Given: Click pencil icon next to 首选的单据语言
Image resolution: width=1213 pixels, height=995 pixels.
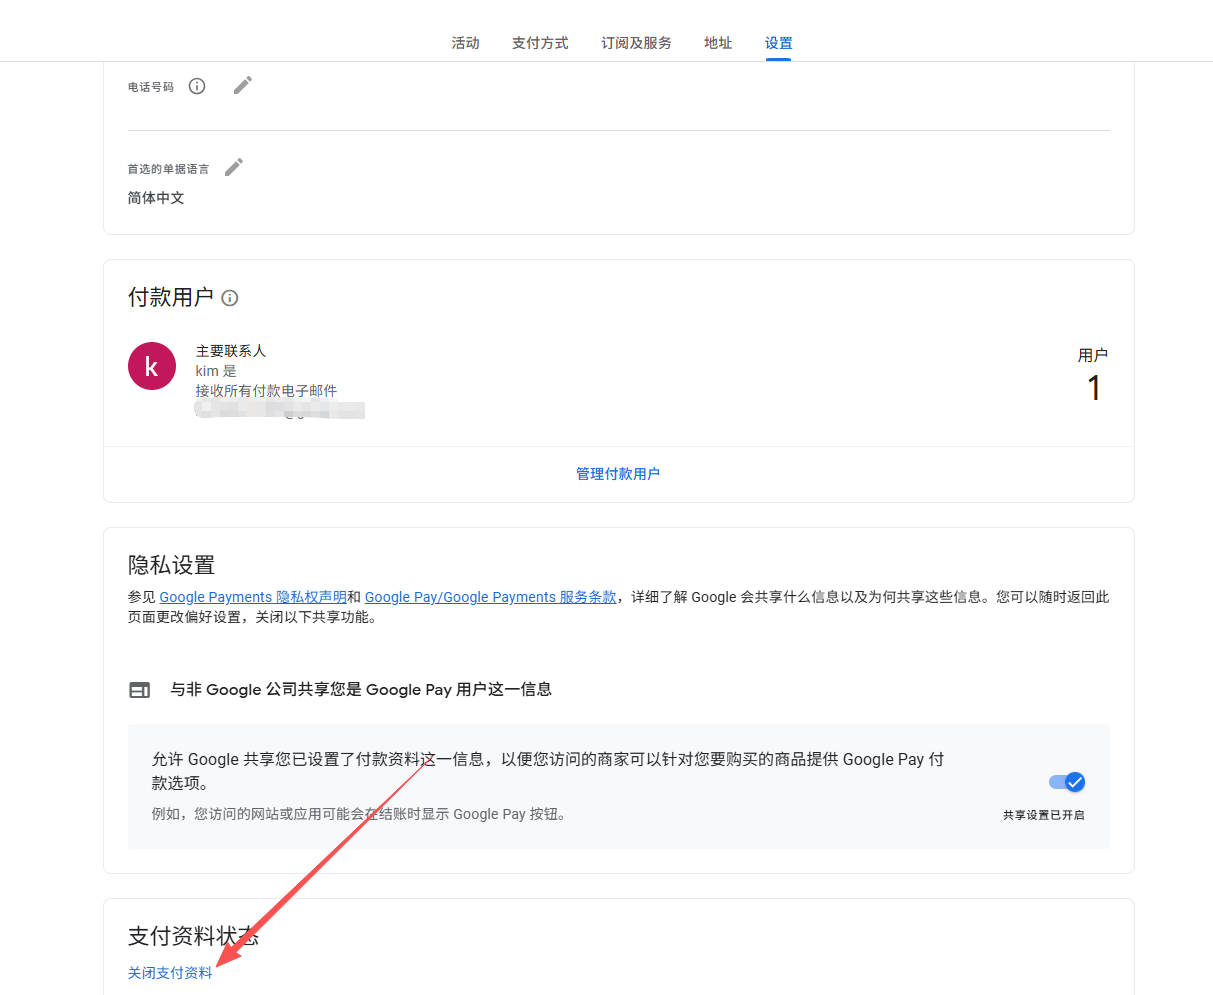Looking at the screenshot, I should point(234,167).
